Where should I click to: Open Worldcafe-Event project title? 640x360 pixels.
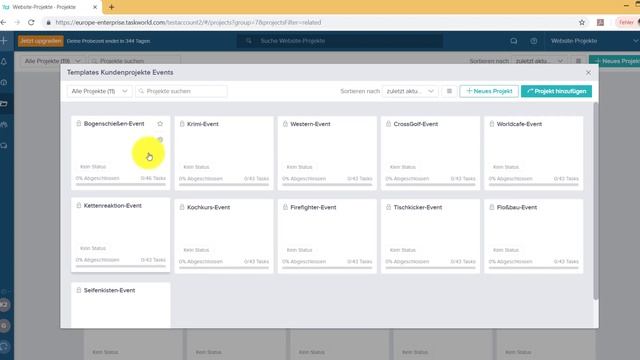tap(519, 124)
